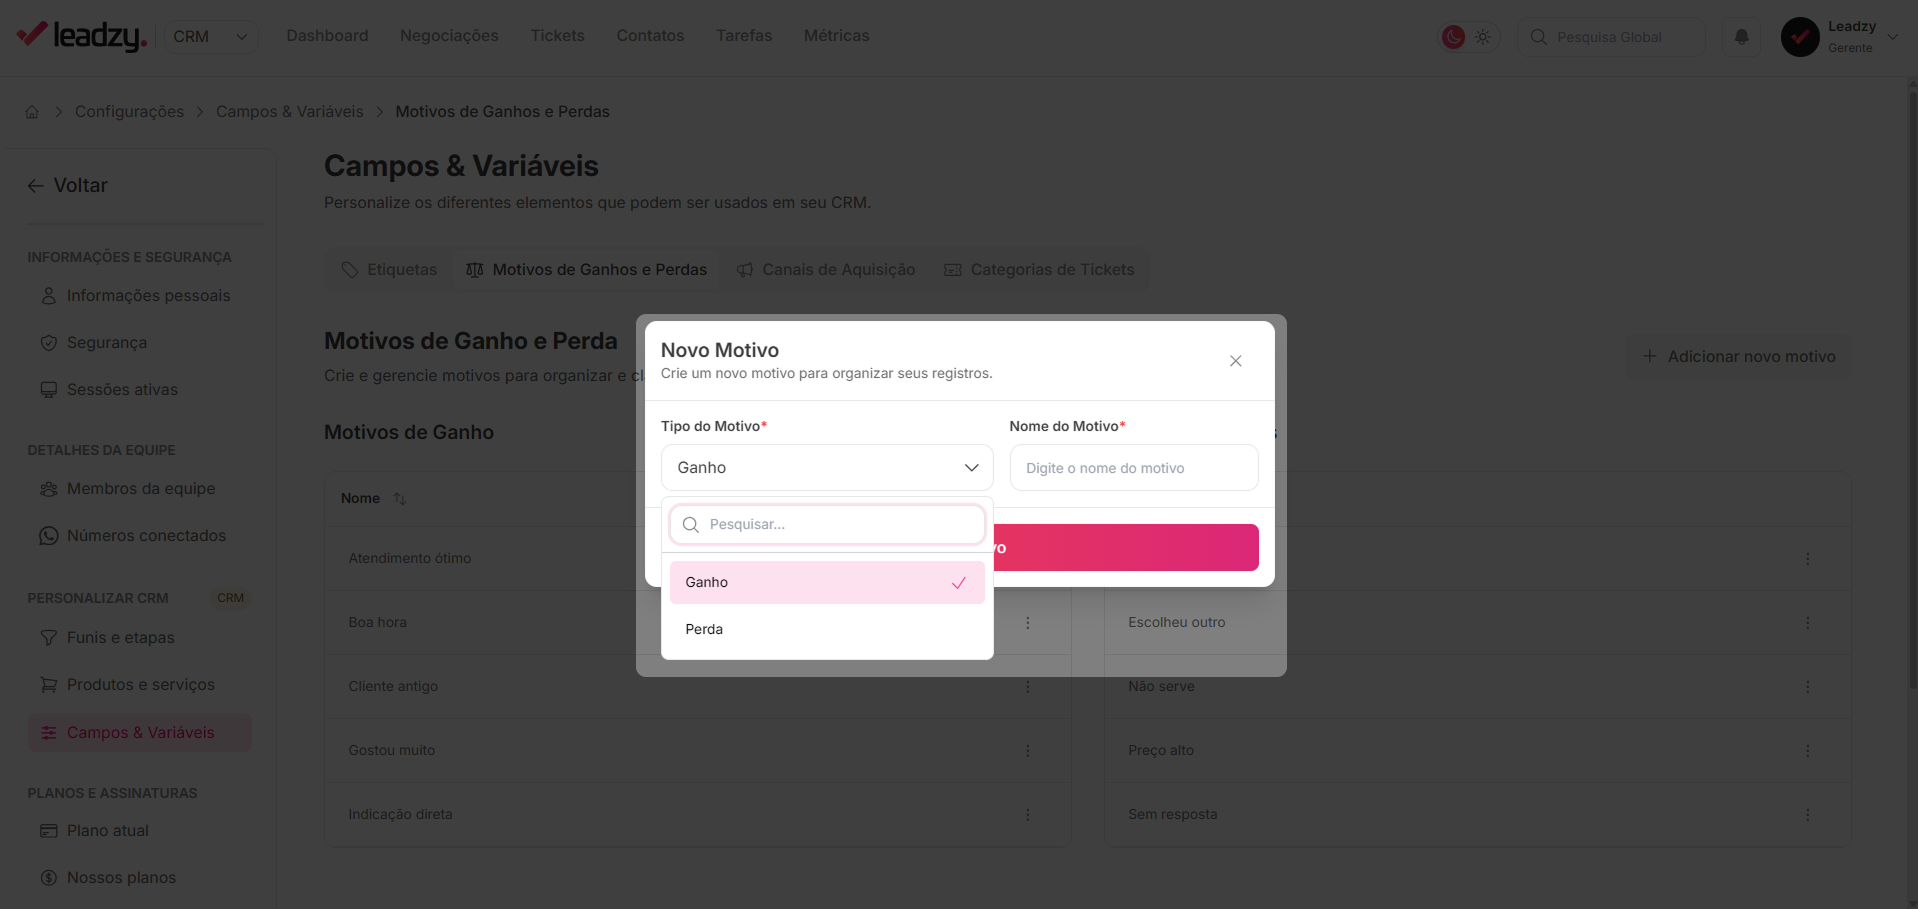This screenshot has width=1918, height=909.
Task: Click the Nome do Motivo input
Action: click(1134, 468)
